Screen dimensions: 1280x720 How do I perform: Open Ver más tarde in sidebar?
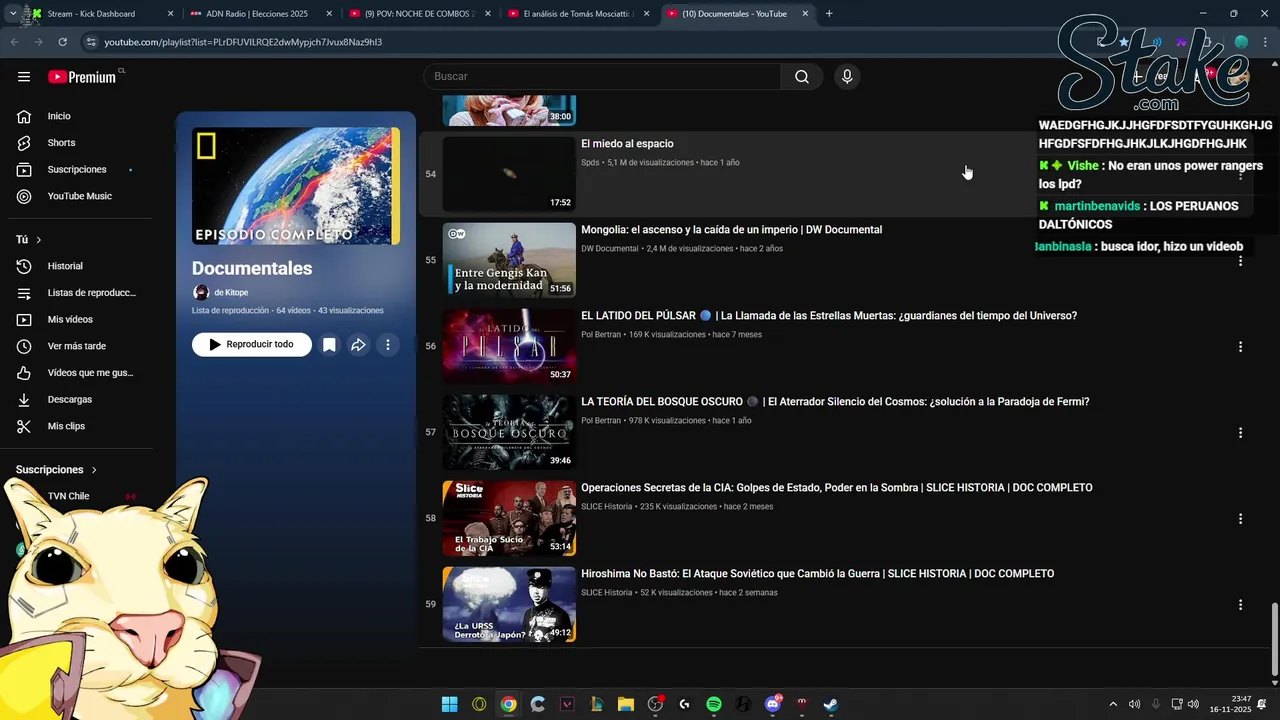(76, 346)
